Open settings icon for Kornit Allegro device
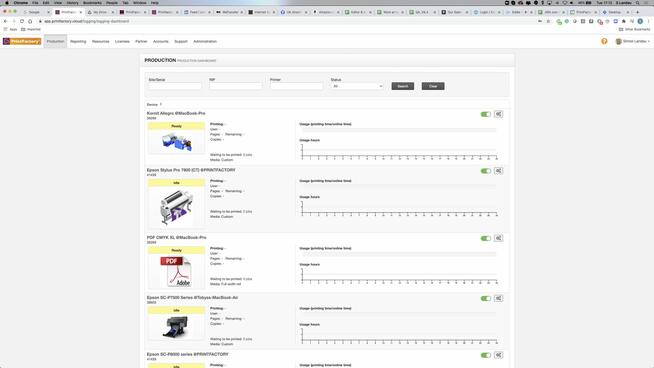The height and width of the screenshot is (368, 654). pos(498,114)
